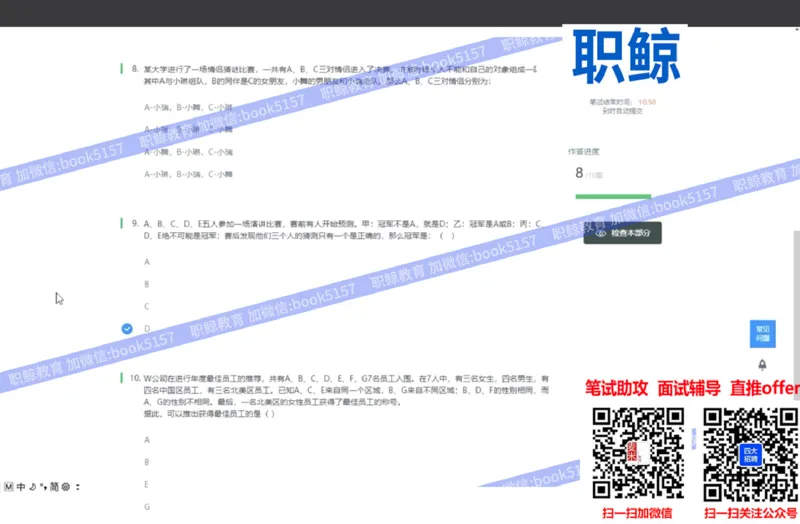Click question 9 text about 演讲比赛

tap(343, 230)
